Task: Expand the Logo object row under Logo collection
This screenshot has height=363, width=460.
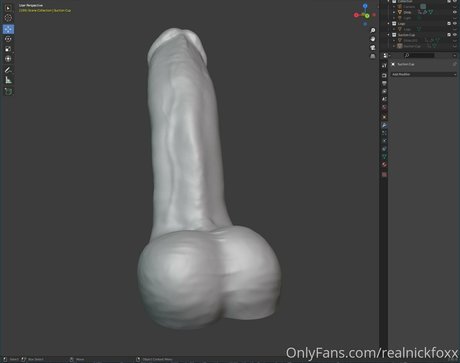Action: [394, 29]
